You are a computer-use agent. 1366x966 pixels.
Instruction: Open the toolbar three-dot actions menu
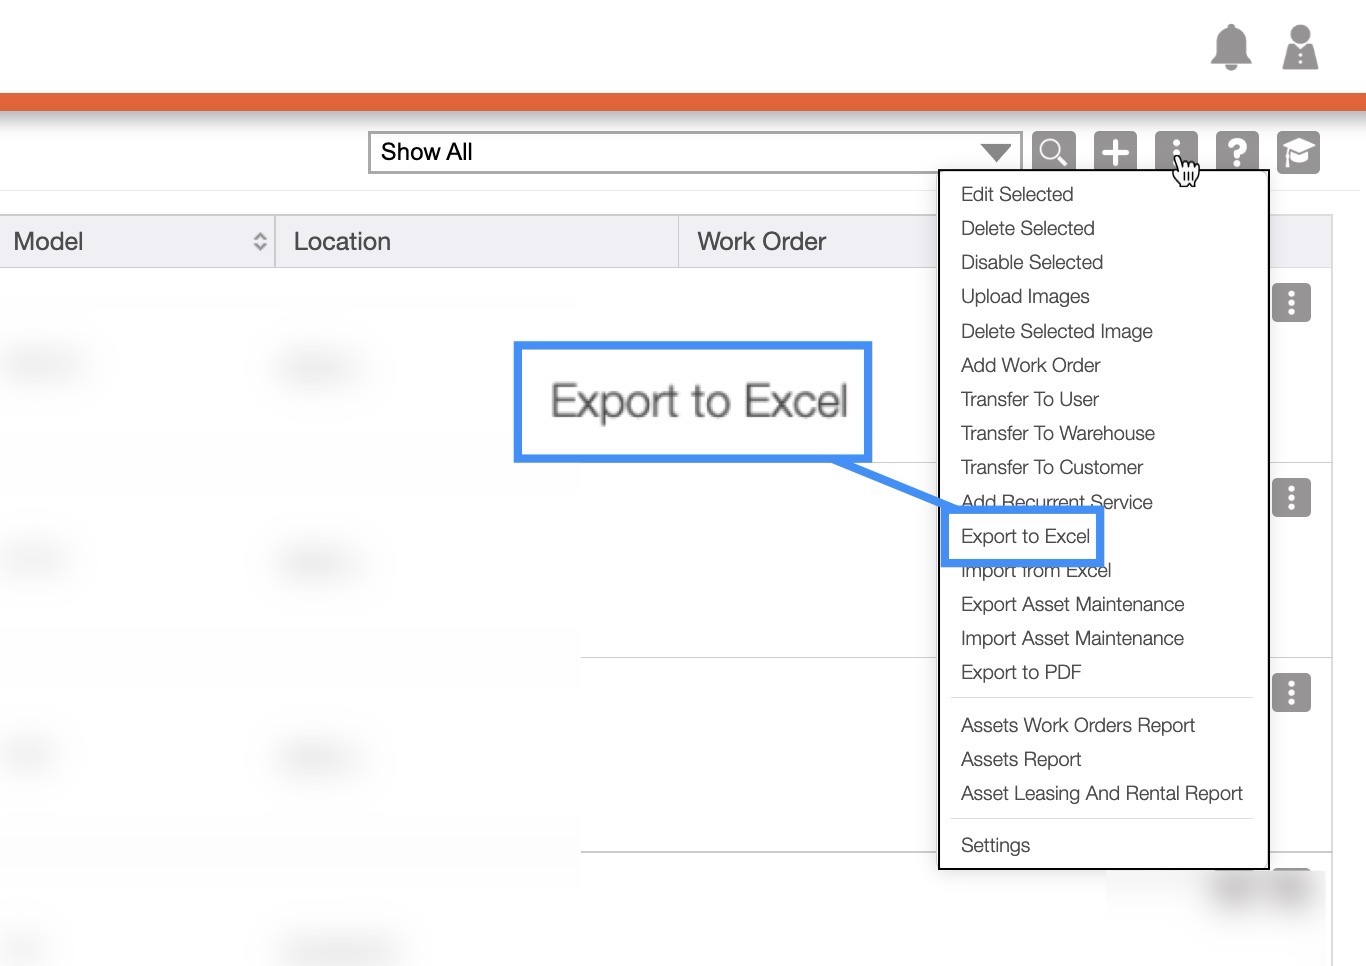(x=1176, y=152)
